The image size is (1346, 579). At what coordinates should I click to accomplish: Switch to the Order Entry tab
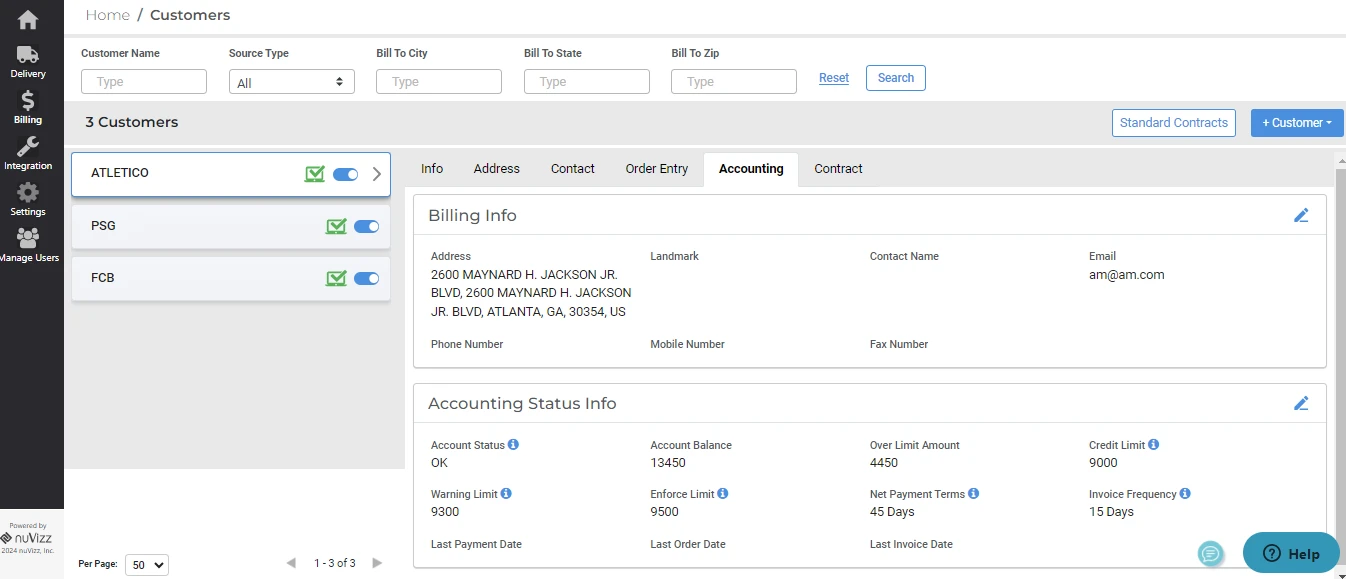point(657,169)
